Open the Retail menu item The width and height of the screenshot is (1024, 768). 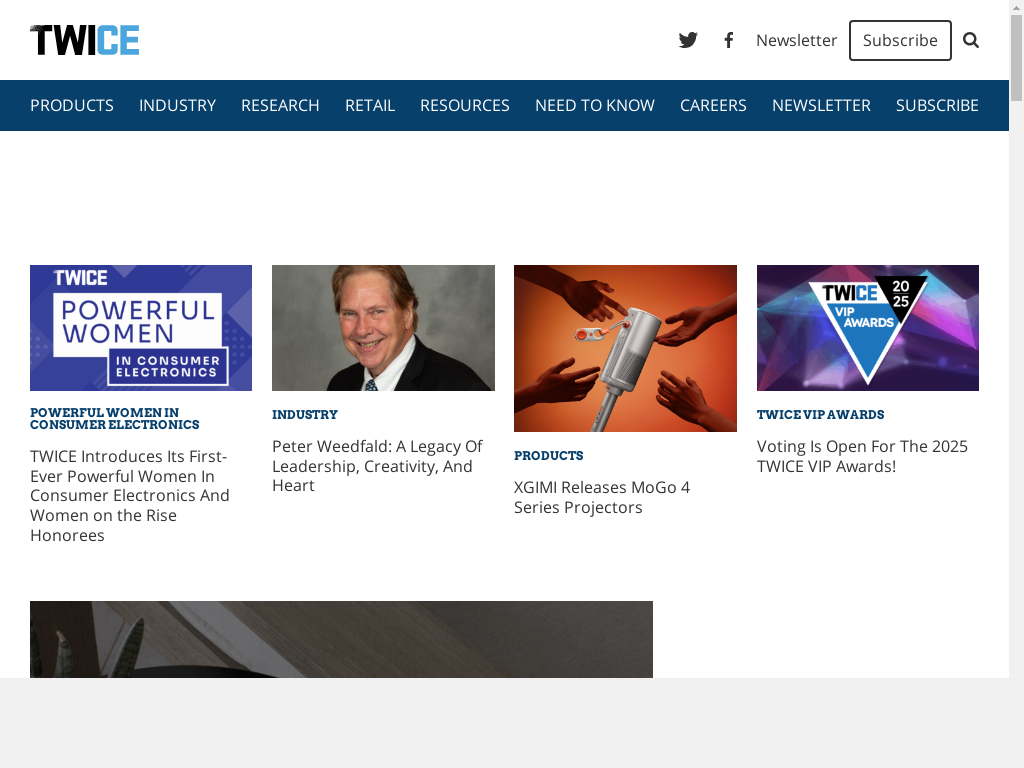[x=370, y=105]
